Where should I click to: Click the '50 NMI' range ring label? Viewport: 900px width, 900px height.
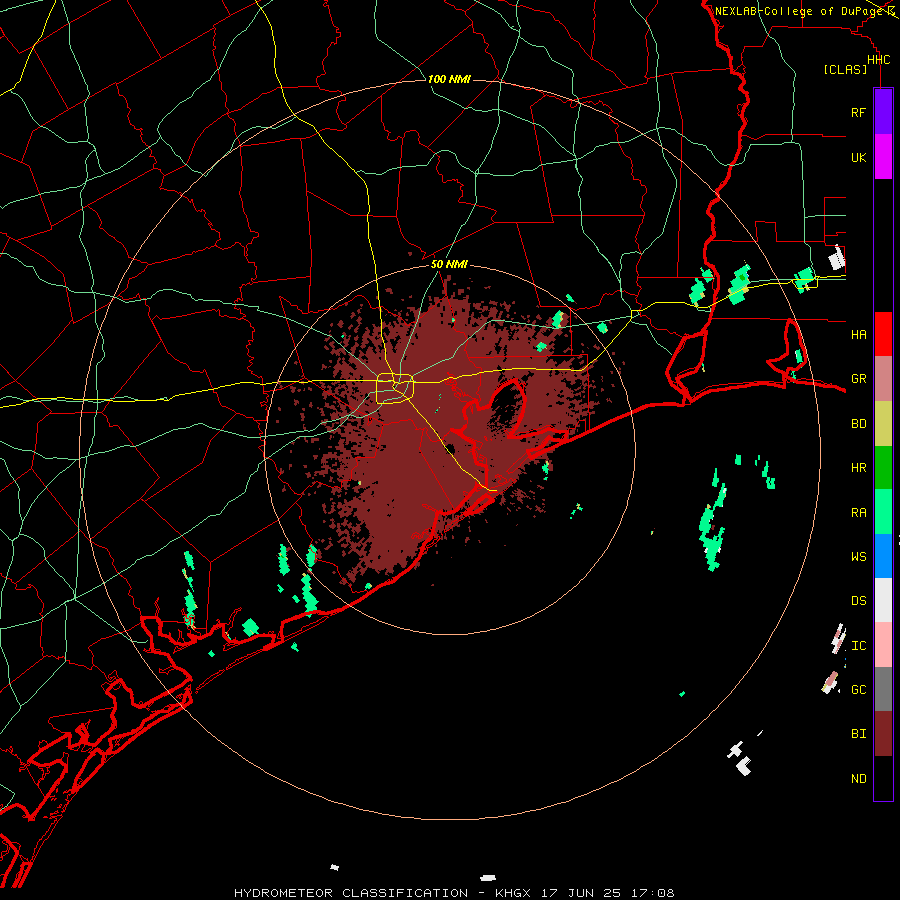449,264
